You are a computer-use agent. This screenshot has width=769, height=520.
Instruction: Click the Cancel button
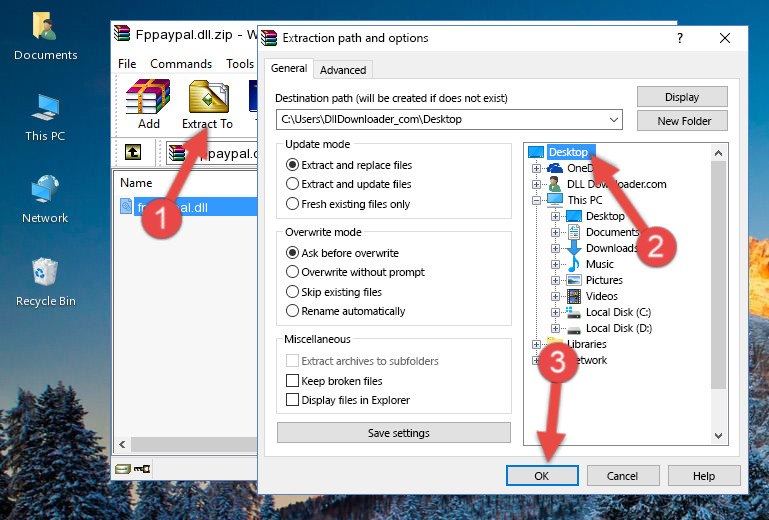[x=622, y=476]
